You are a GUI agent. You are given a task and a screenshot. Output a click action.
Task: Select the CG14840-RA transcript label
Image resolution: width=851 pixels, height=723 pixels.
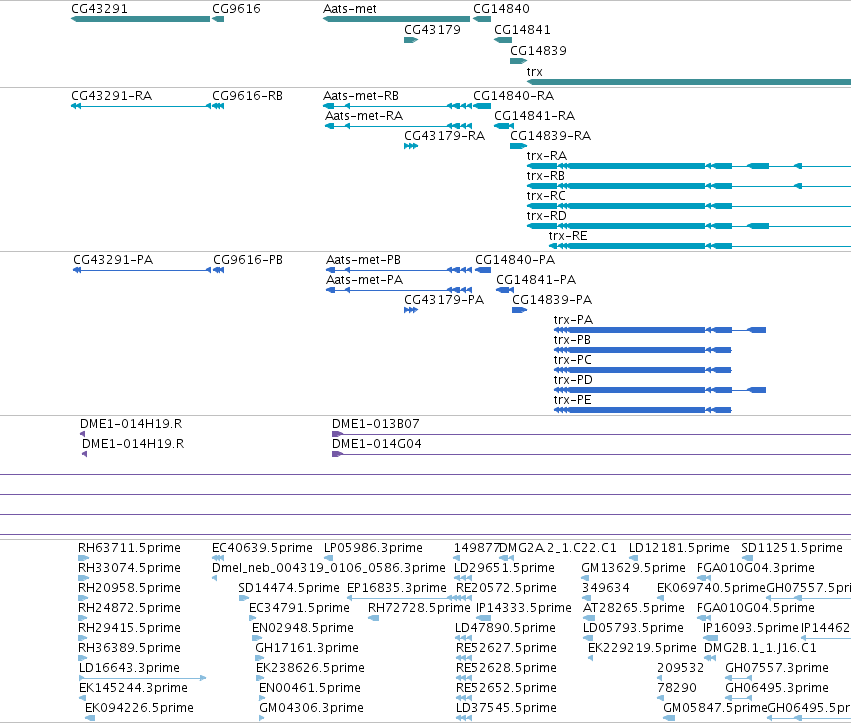pyautogui.click(x=513, y=96)
